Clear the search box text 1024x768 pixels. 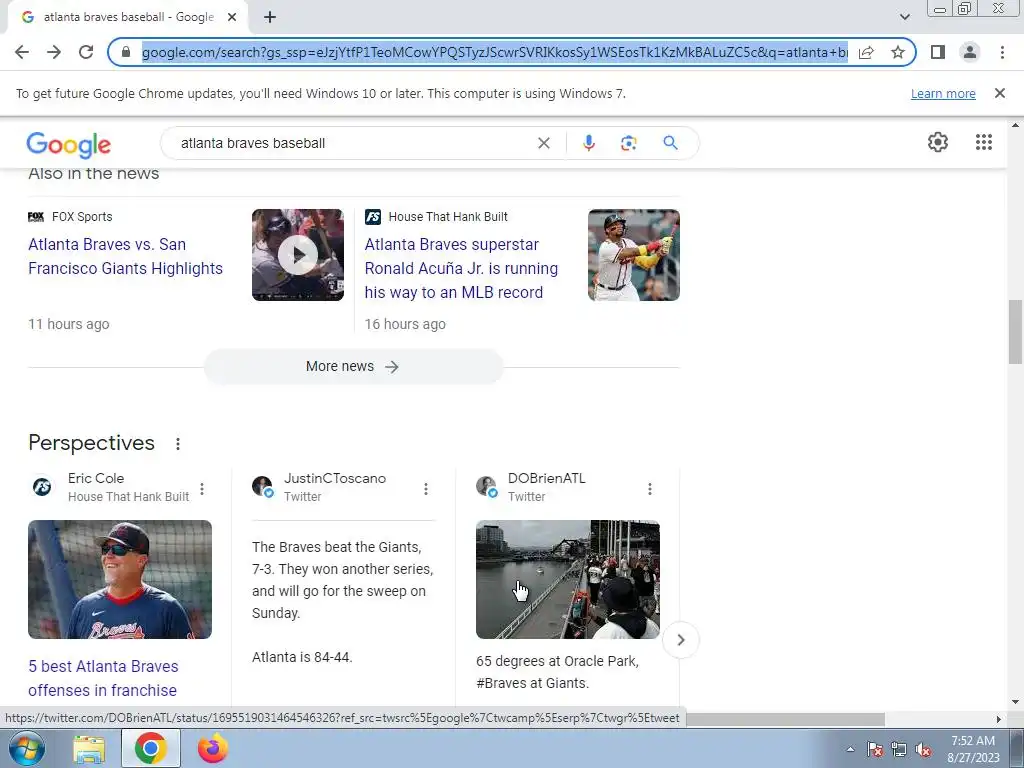(543, 143)
